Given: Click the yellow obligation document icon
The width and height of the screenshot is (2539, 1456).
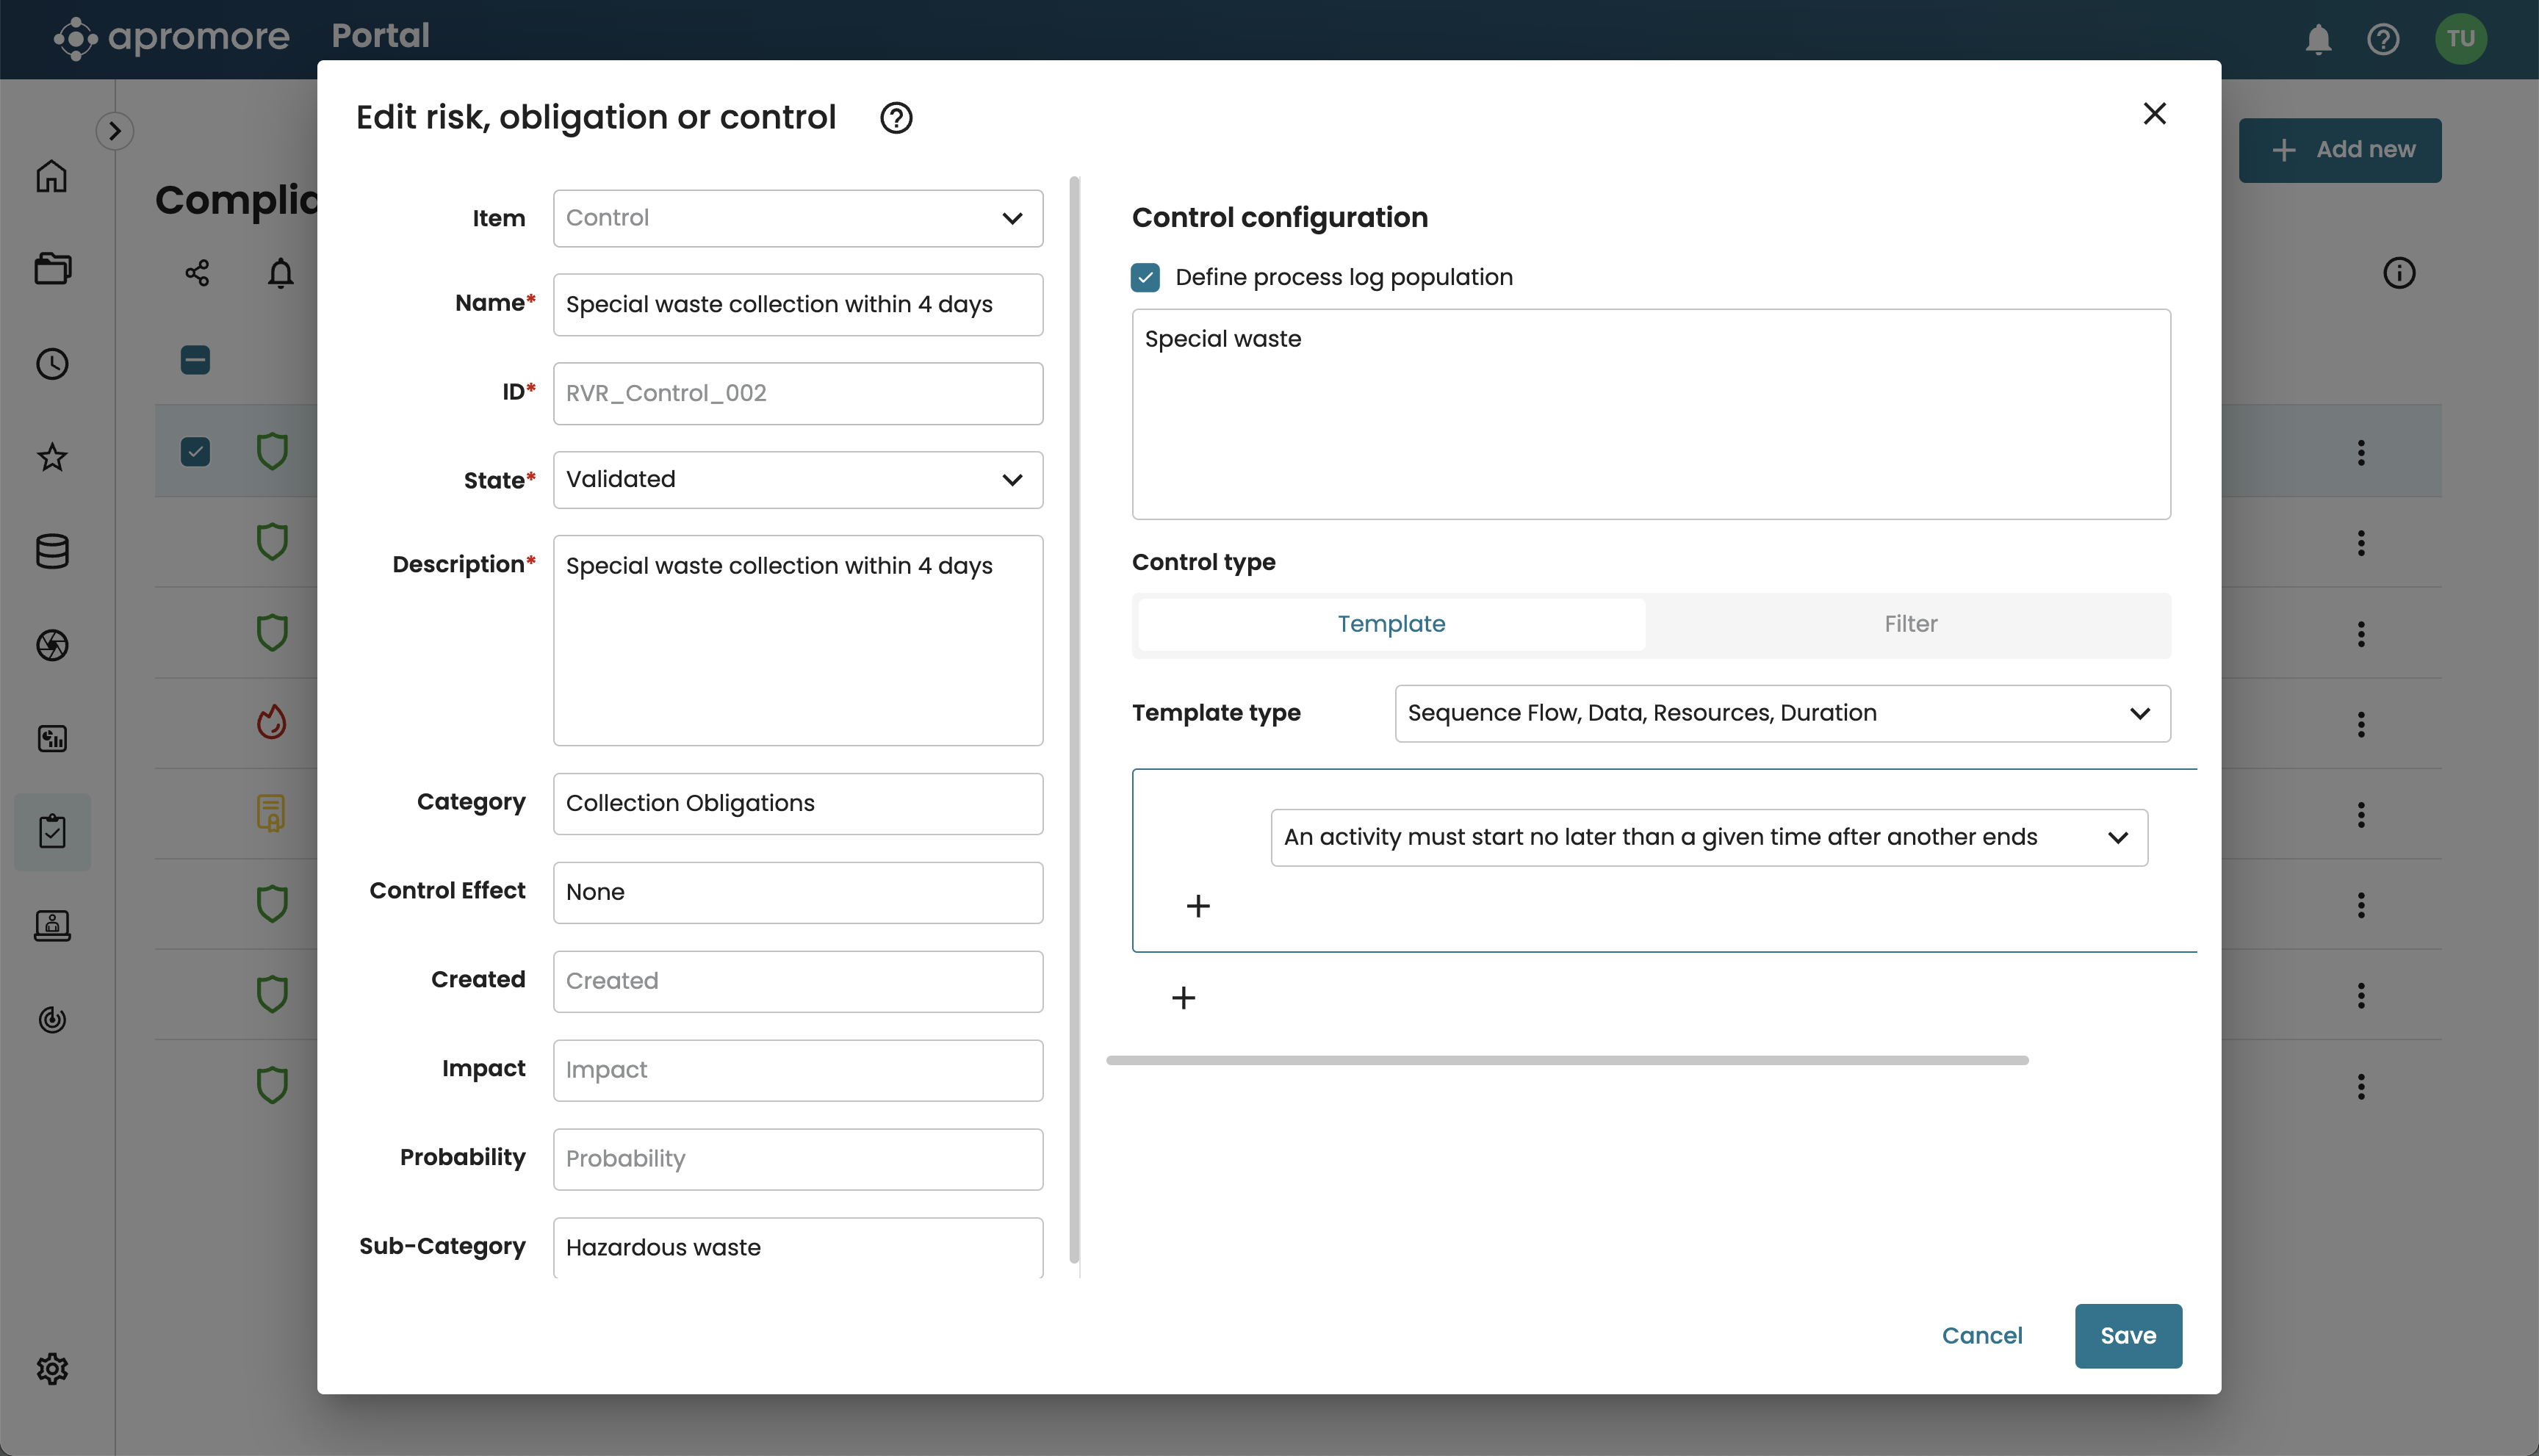Looking at the screenshot, I should click(x=271, y=813).
